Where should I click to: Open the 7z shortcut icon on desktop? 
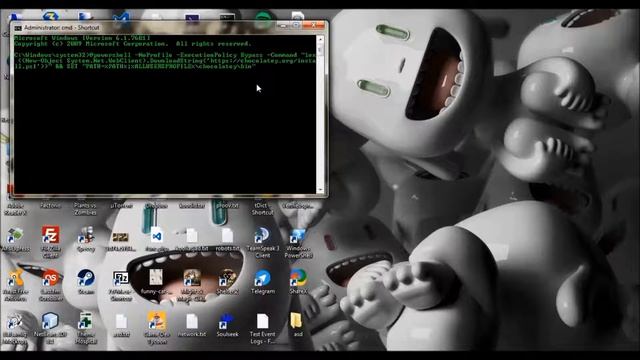tap(121, 278)
